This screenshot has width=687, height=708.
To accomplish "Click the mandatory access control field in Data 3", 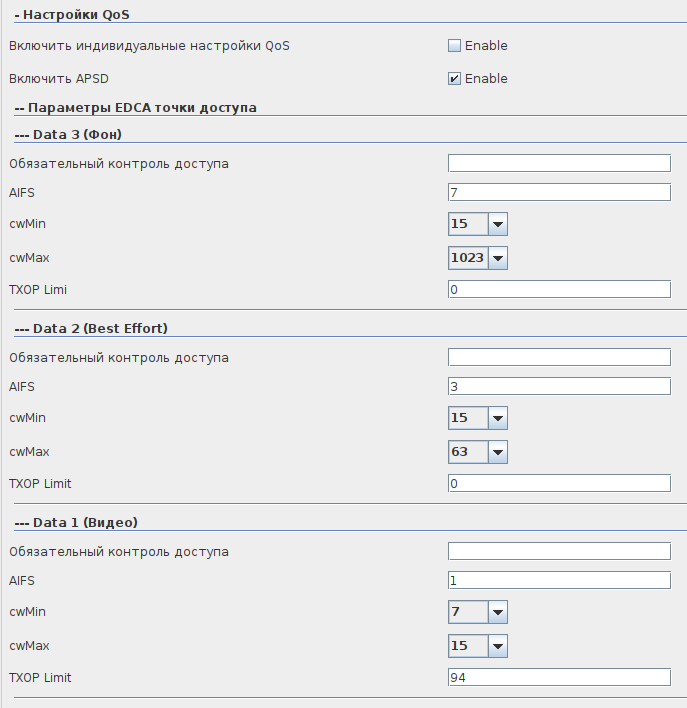I will click(x=559, y=163).
